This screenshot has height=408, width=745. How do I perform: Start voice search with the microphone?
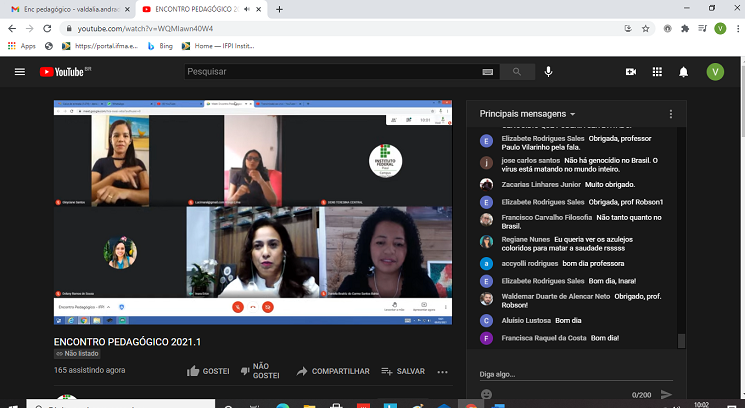(548, 72)
